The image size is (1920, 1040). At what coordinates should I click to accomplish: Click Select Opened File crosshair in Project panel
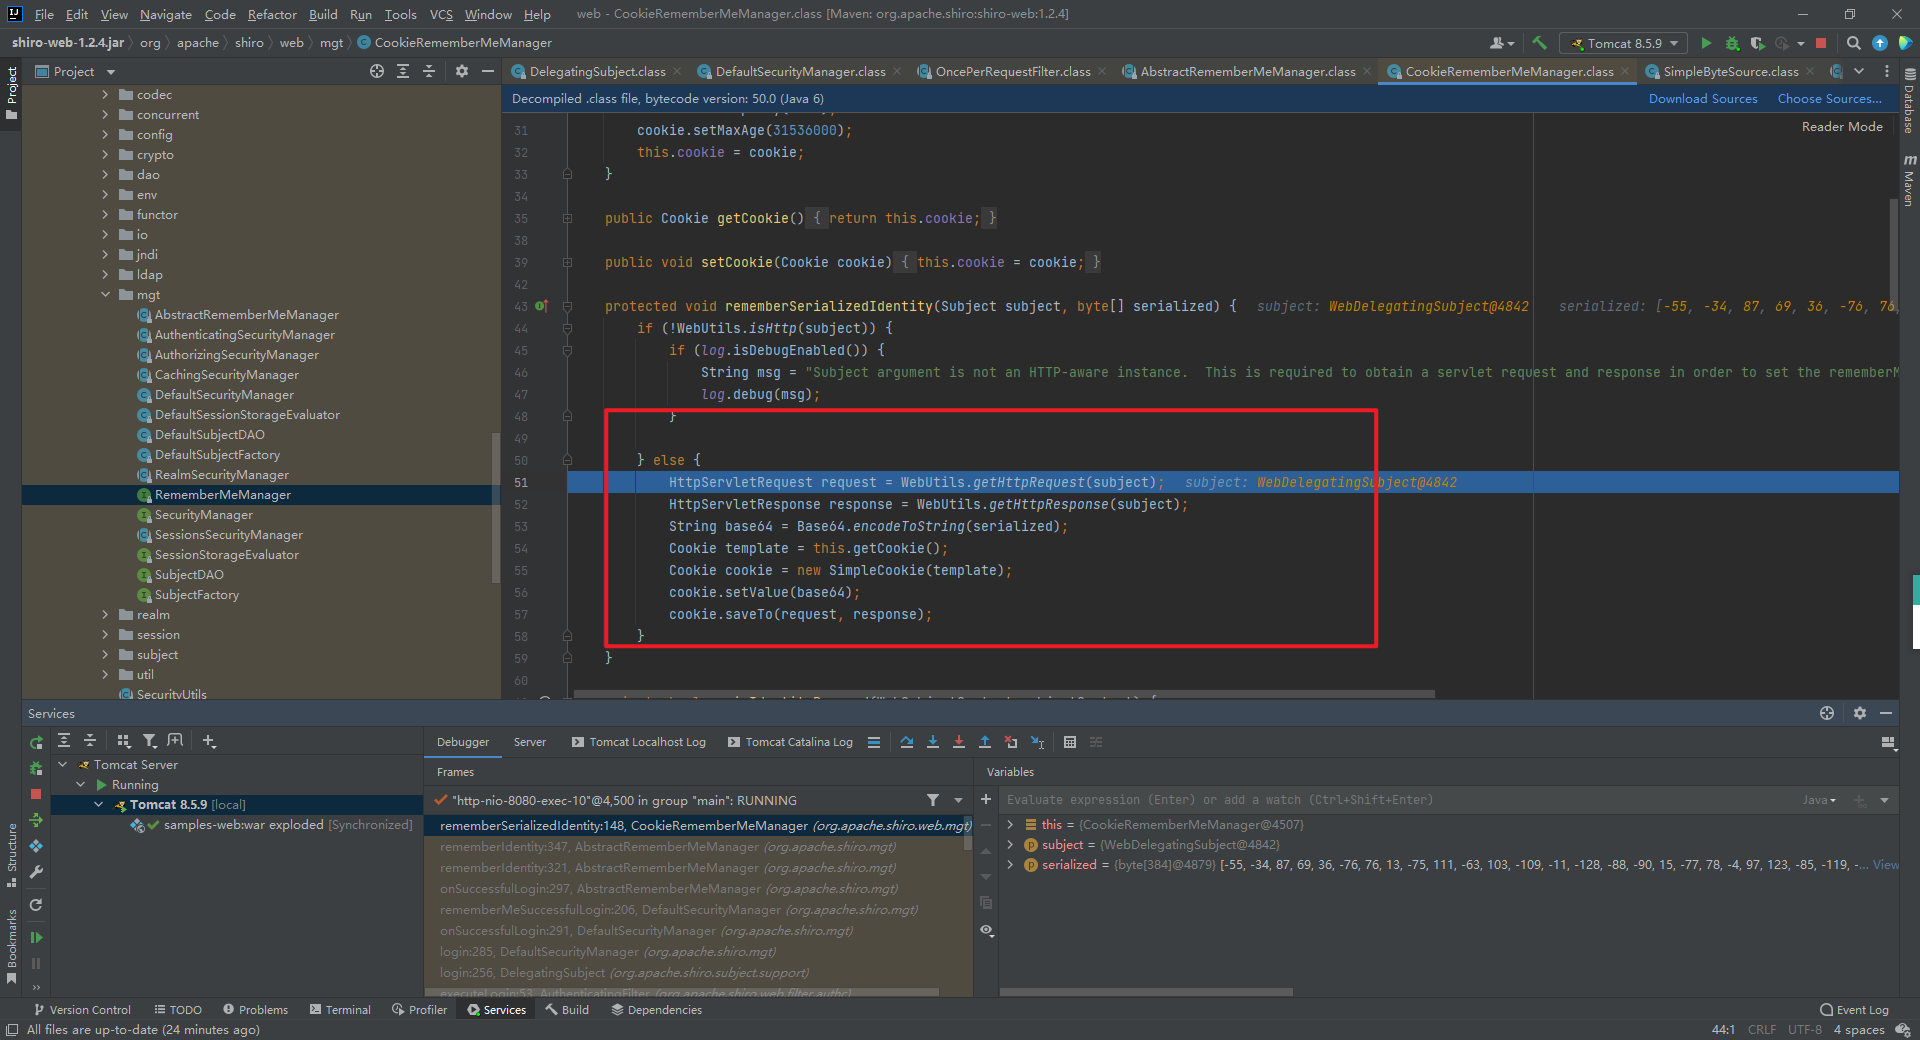click(x=377, y=71)
